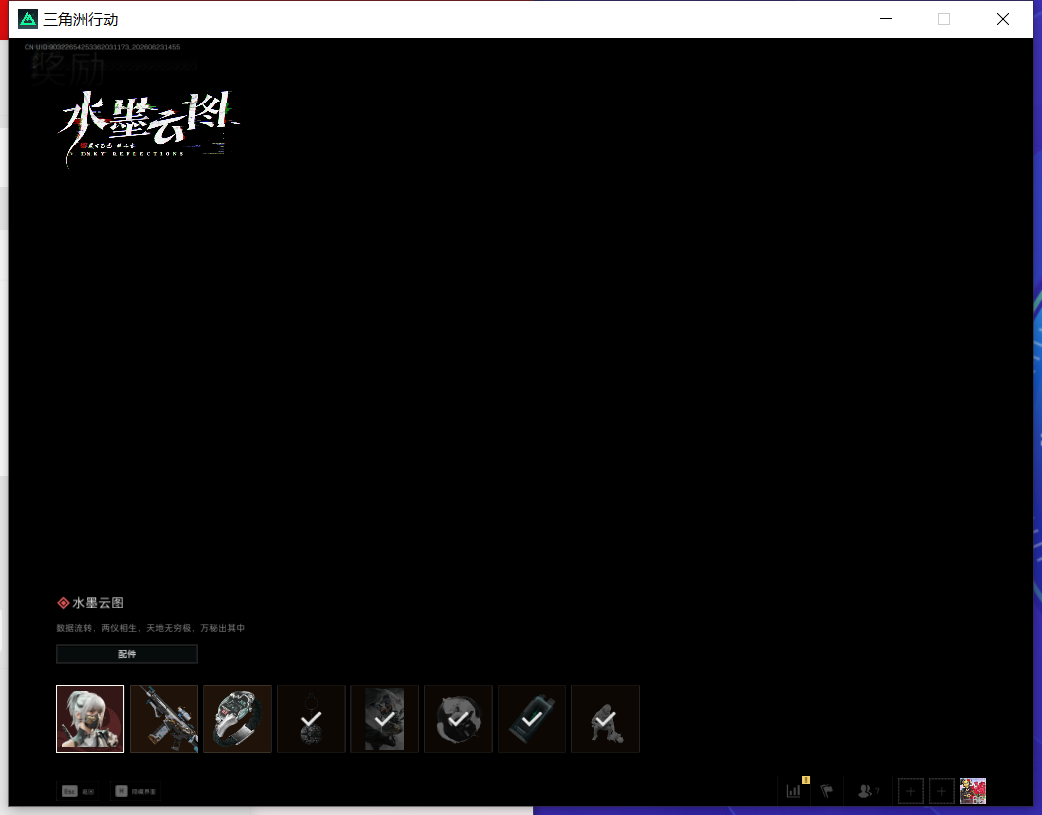Click the 配件 button
The height and width of the screenshot is (815, 1042).
[127, 654]
